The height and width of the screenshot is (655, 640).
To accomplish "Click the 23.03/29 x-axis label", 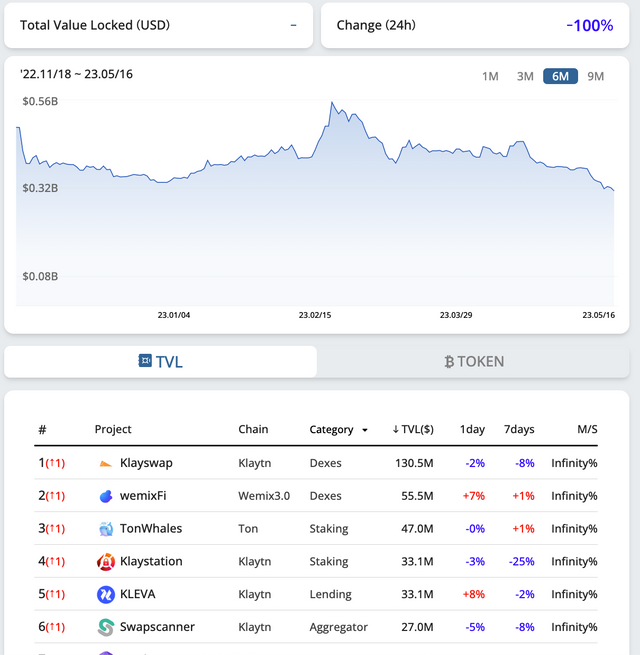I will tap(456, 315).
